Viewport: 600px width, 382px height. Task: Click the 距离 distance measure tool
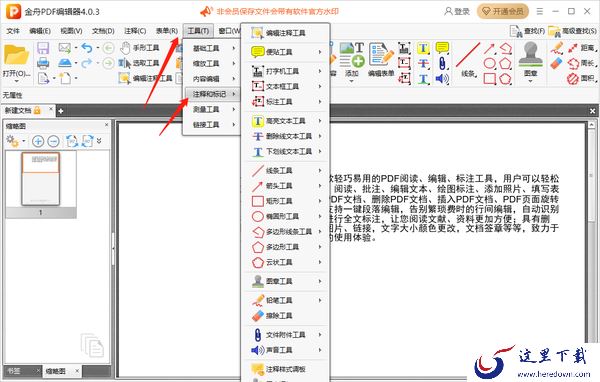tap(582, 48)
